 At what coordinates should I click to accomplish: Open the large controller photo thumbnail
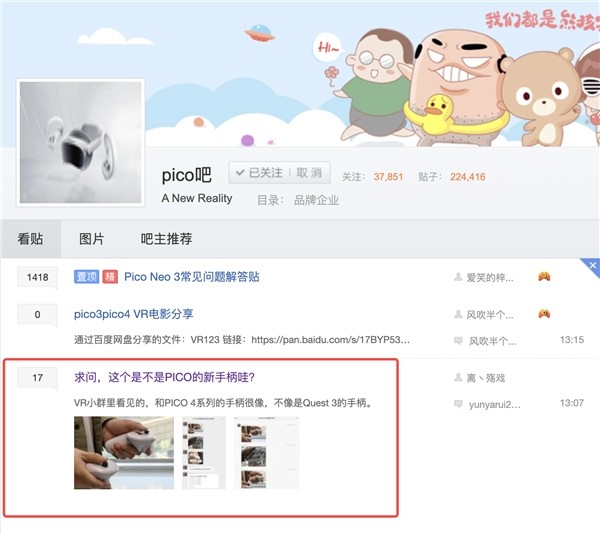tap(124, 453)
